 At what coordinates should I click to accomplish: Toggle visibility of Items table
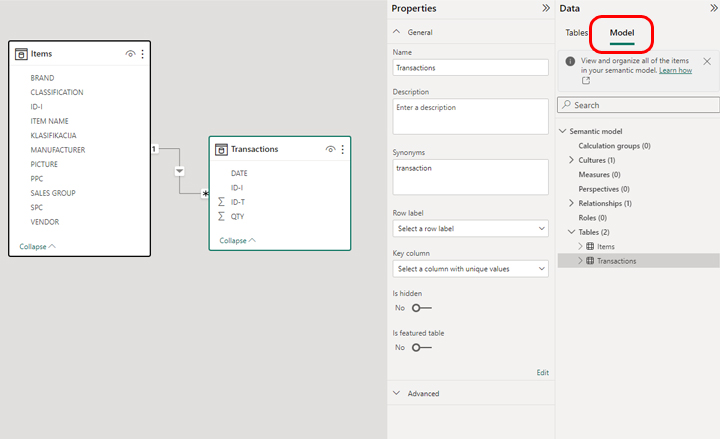[x=131, y=54]
